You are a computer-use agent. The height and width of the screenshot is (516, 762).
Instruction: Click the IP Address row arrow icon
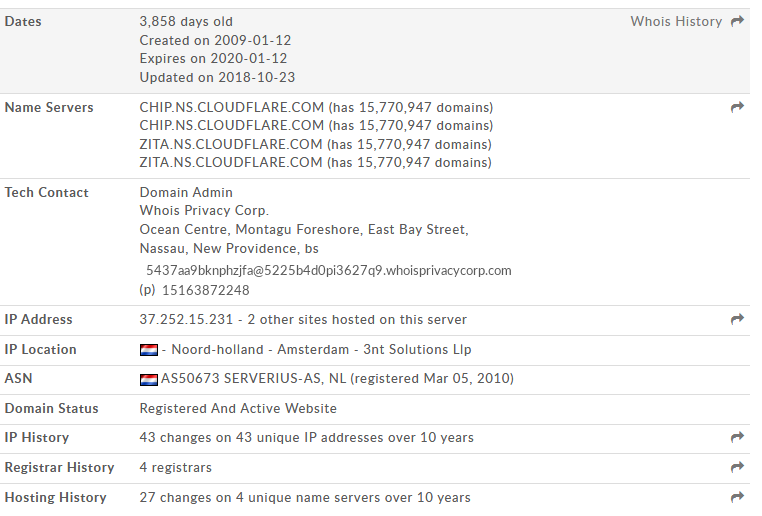pos(737,319)
